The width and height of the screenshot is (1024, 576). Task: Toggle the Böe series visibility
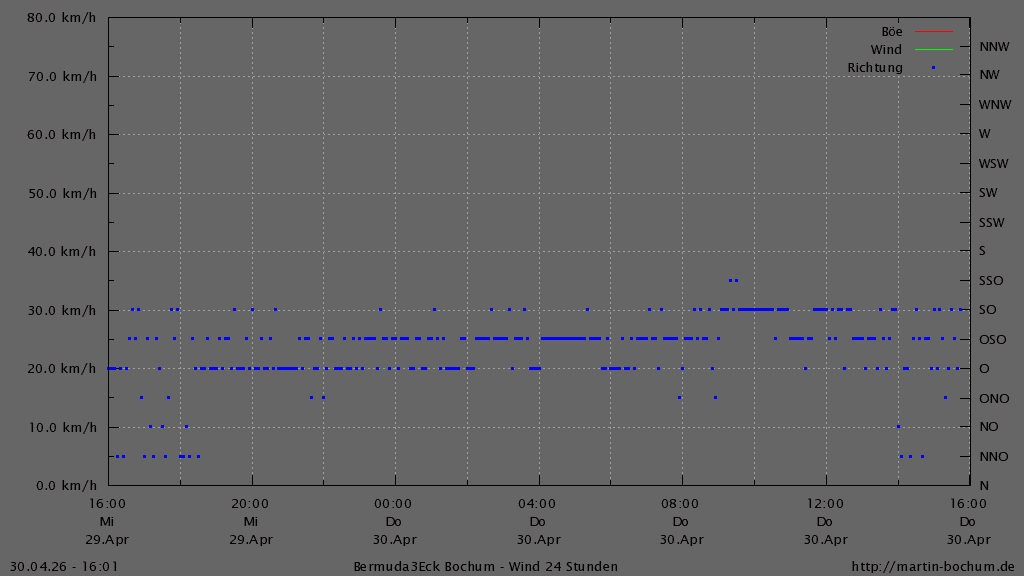coord(935,29)
